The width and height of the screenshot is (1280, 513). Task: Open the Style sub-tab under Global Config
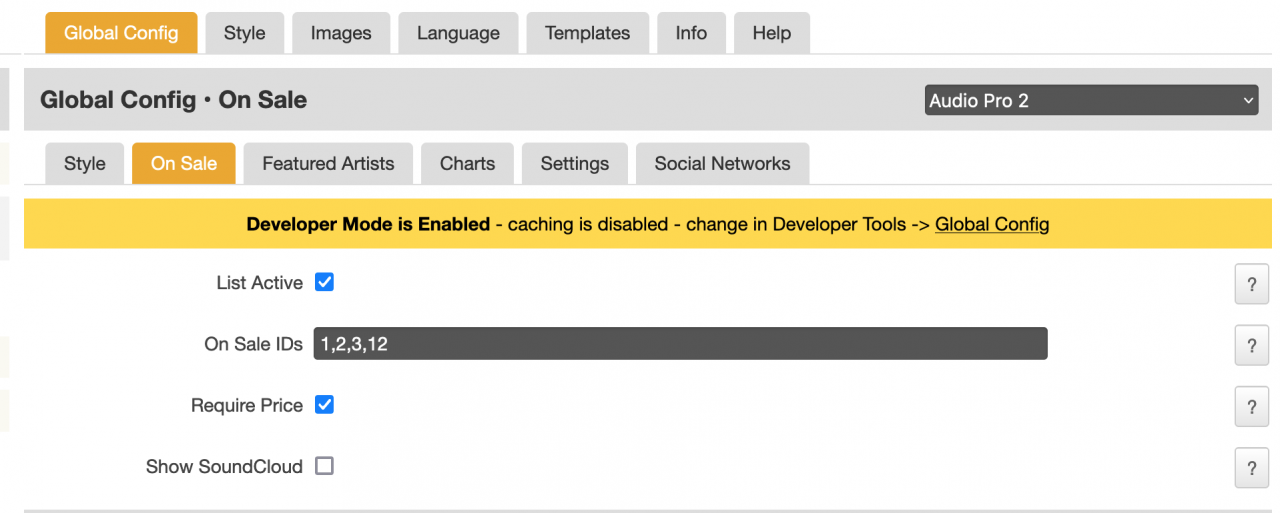tap(85, 164)
